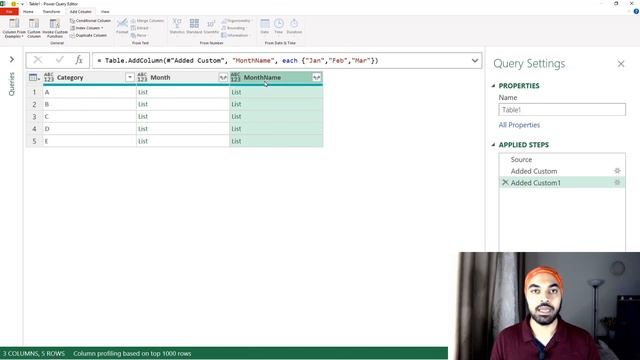Open the Index Column dropdown
Image resolution: width=640 pixels, height=360 pixels.
pyautogui.click(x=87, y=28)
